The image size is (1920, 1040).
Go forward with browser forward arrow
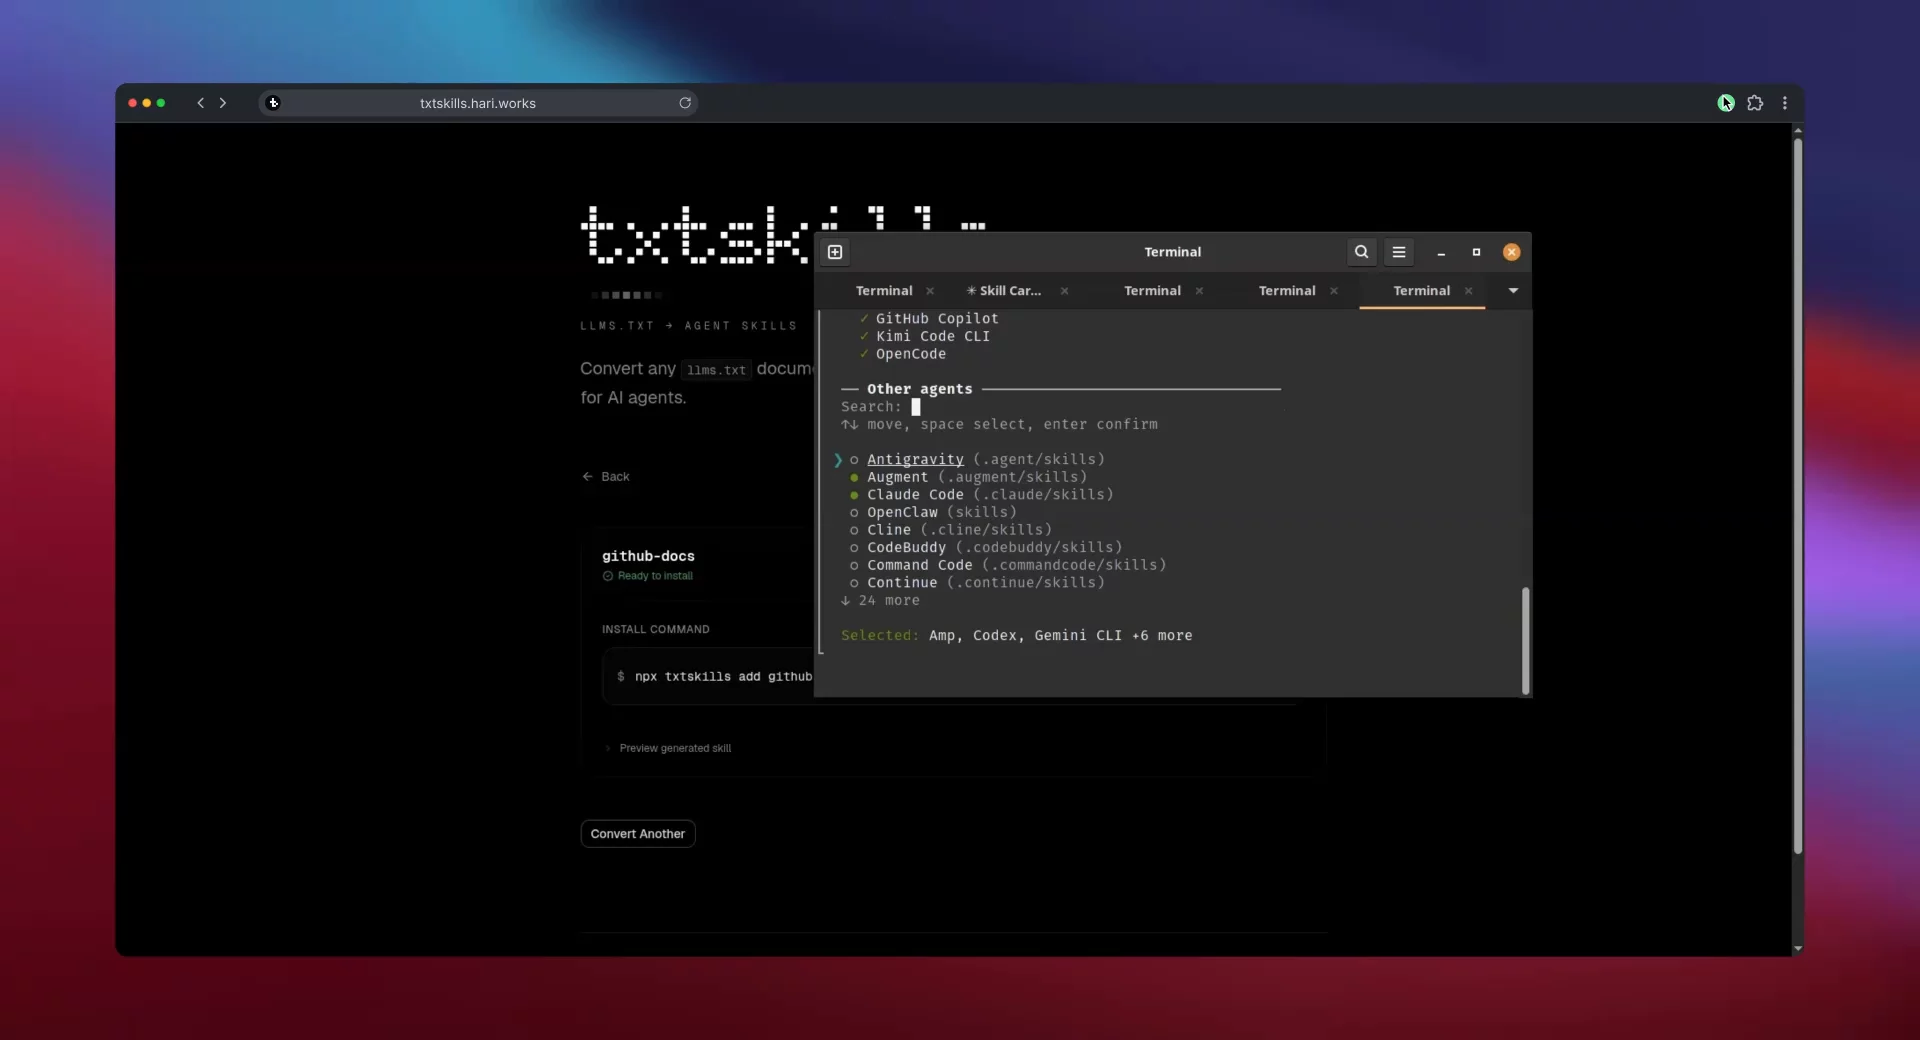click(223, 103)
